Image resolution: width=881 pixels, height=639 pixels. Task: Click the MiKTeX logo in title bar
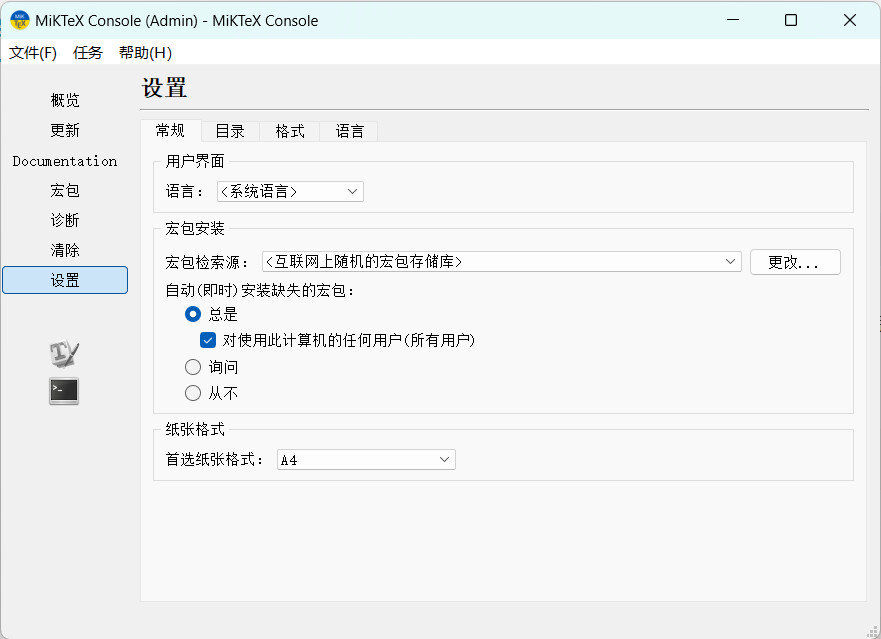[x=20, y=20]
